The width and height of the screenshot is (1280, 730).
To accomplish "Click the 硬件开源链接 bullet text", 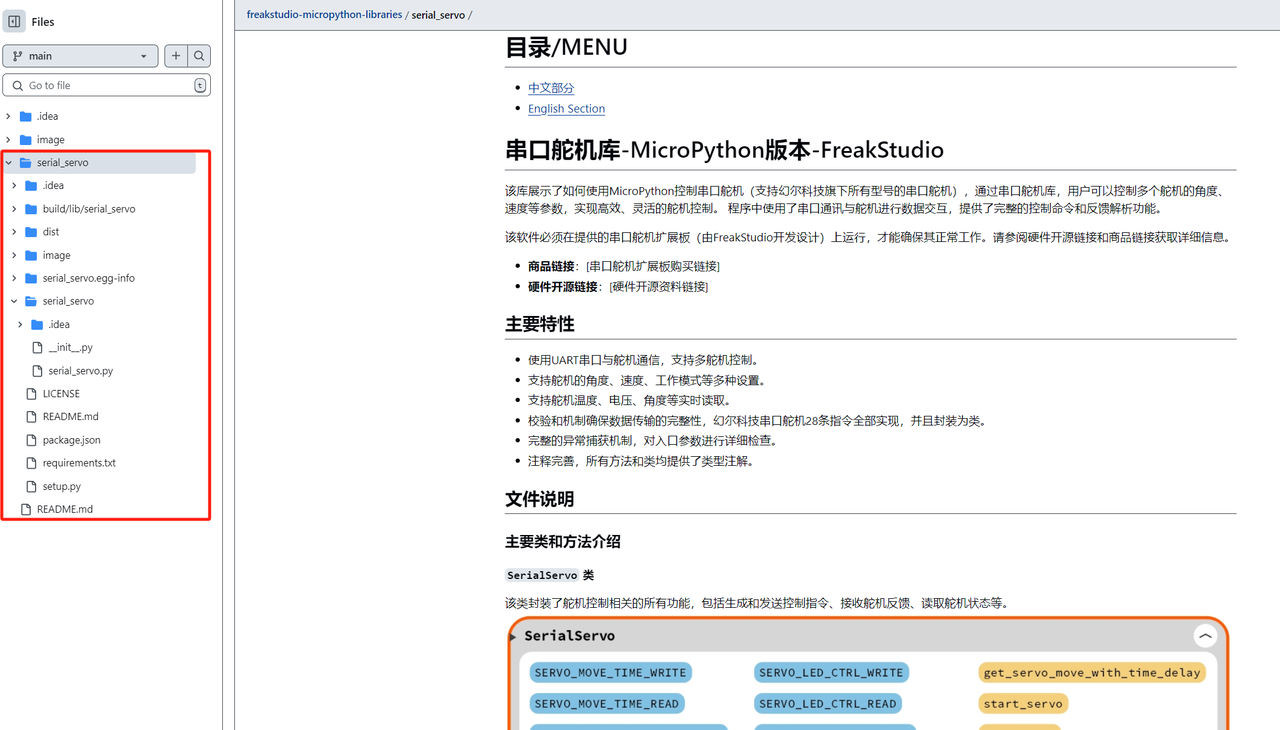I will (618, 286).
